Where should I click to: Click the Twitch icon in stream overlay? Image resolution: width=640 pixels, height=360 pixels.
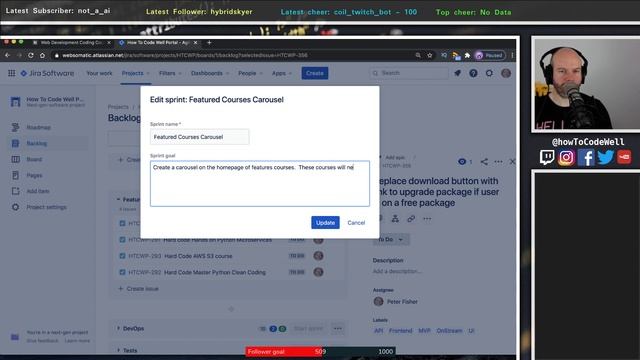[547, 157]
